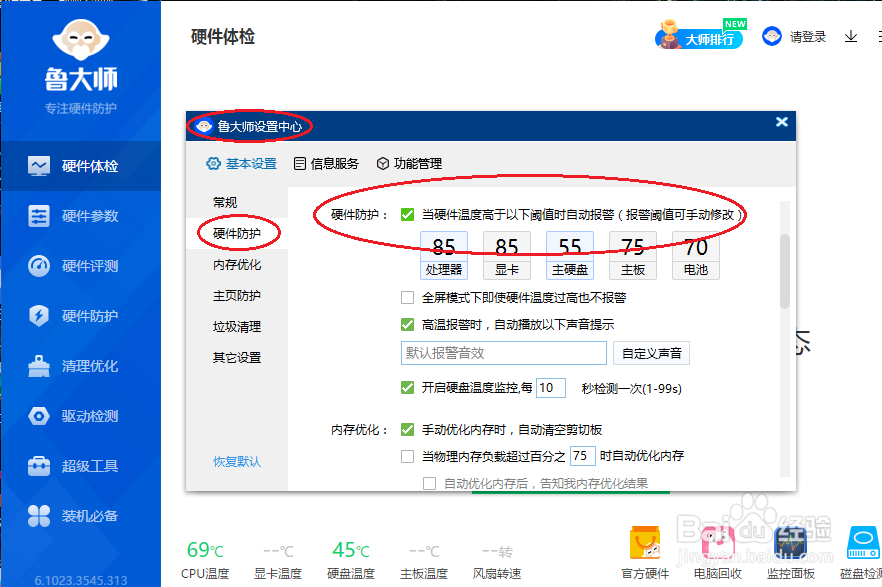Click the 默认报警音效 sound field

pyautogui.click(x=504, y=353)
